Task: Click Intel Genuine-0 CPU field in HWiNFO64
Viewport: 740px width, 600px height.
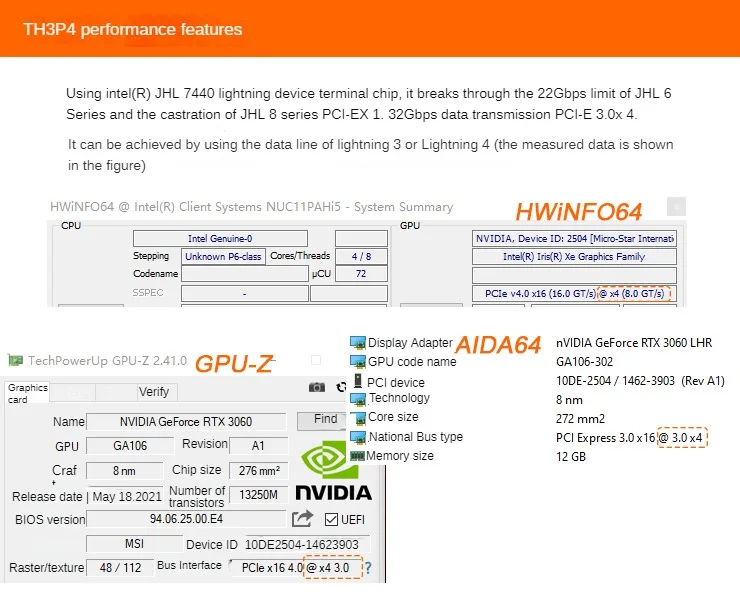Action: (x=220, y=238)
